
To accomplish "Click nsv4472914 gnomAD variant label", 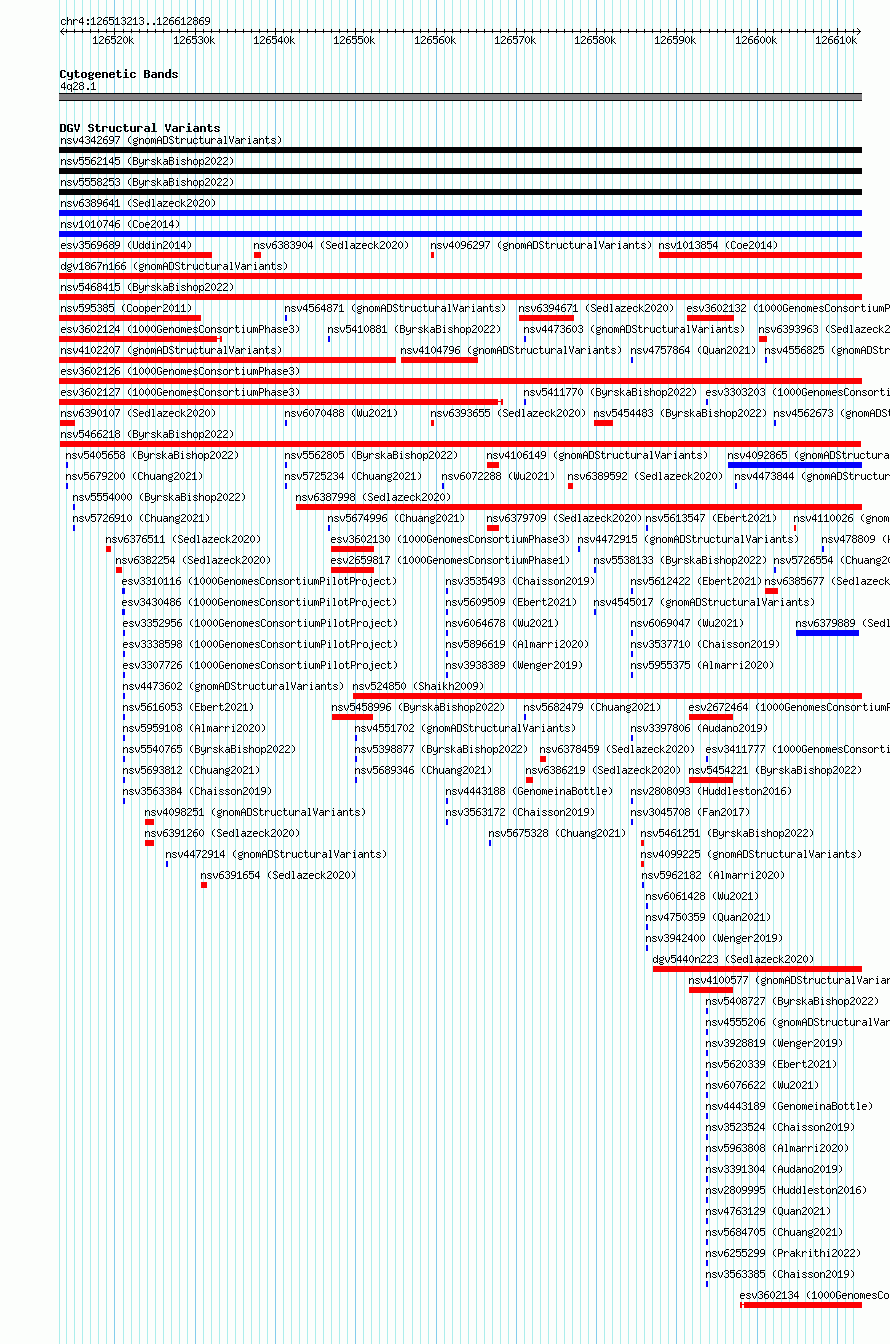I will click(x=276, y=854).
